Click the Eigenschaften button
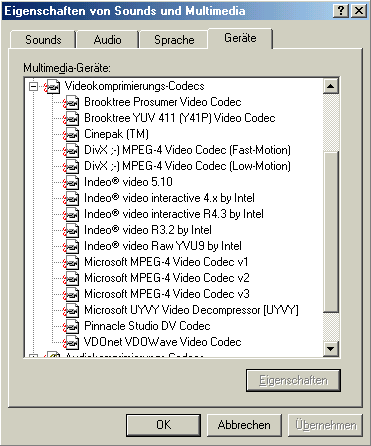This screenshot has width=371, height=446. click(293, 380)
